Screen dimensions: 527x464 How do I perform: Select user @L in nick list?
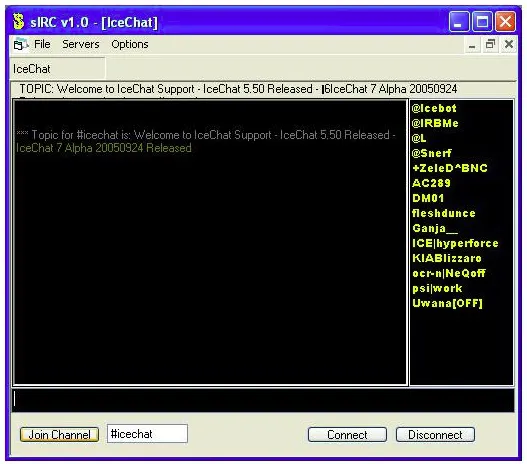(419, 138)
